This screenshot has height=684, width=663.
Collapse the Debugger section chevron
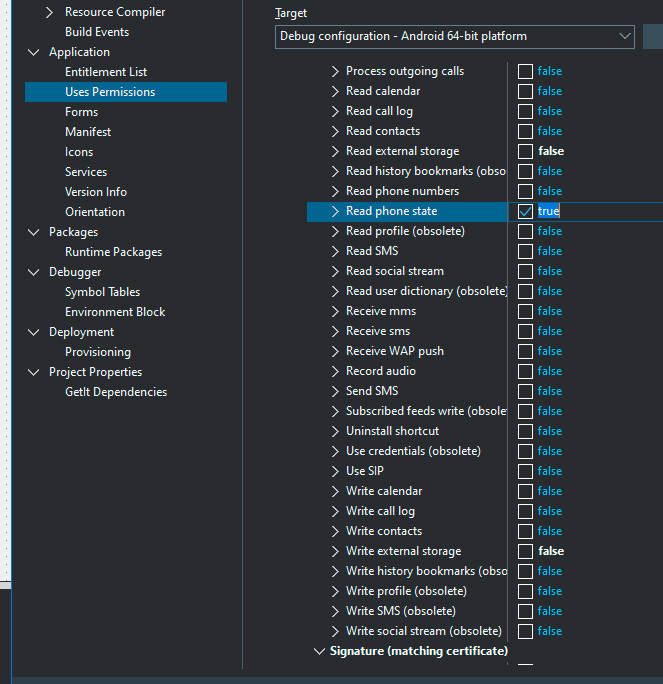pos(34,272)
